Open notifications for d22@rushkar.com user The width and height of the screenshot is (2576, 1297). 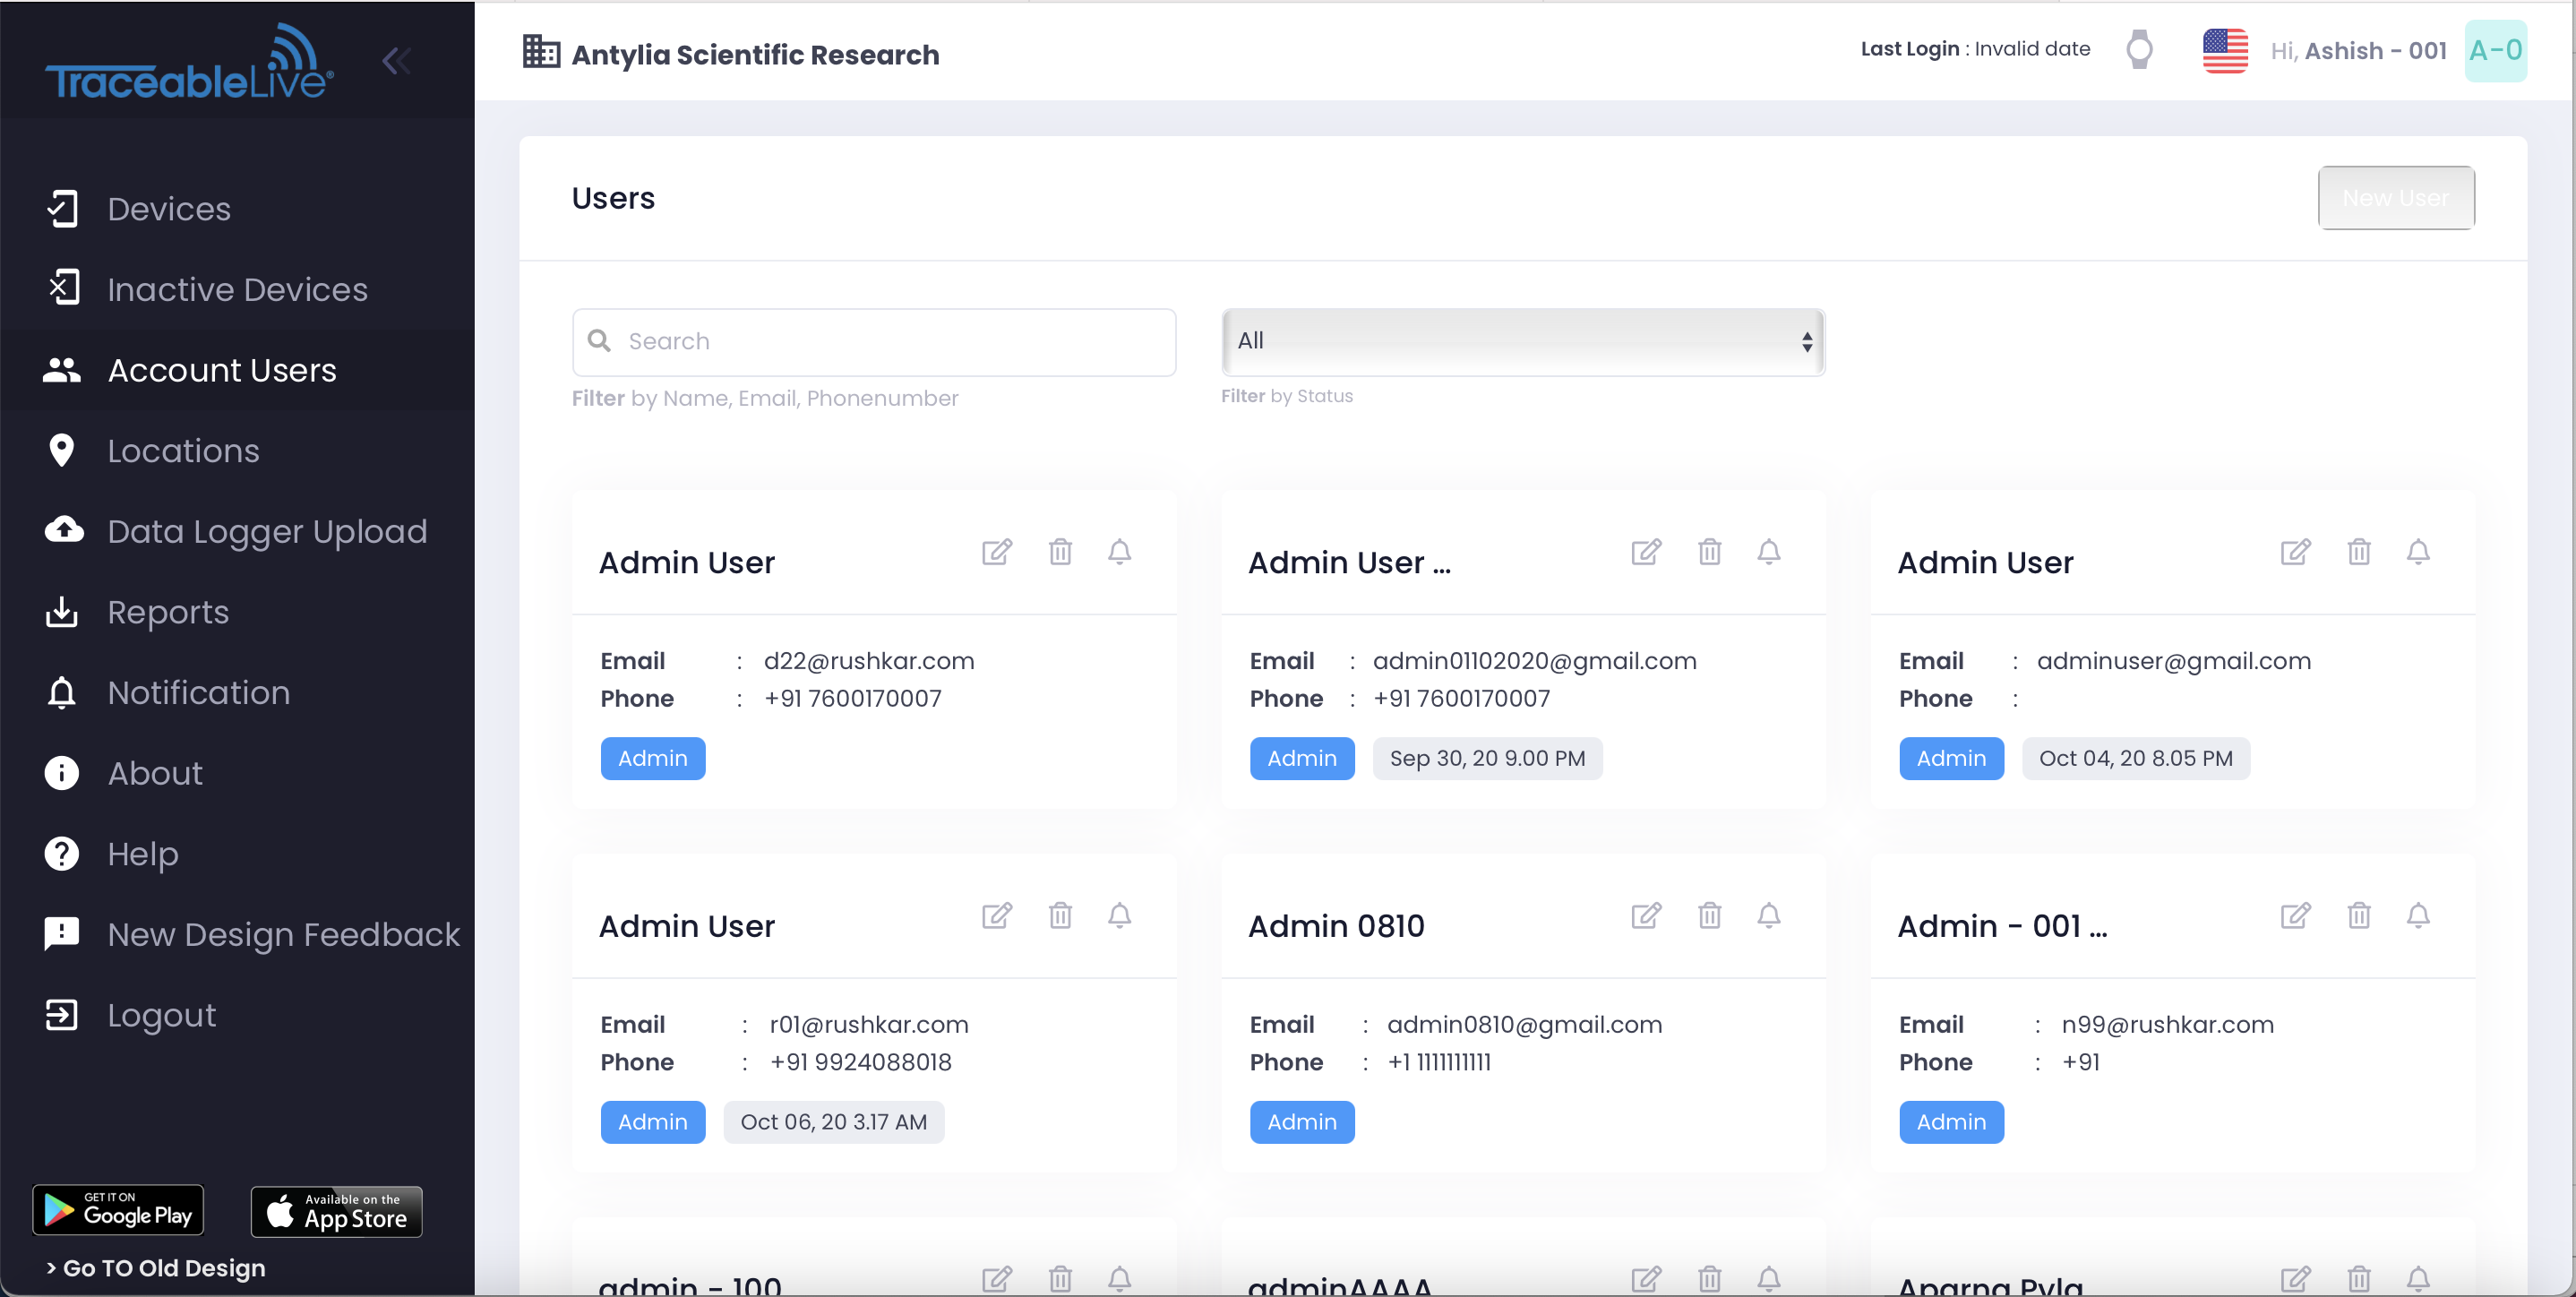click(1119, 552)
